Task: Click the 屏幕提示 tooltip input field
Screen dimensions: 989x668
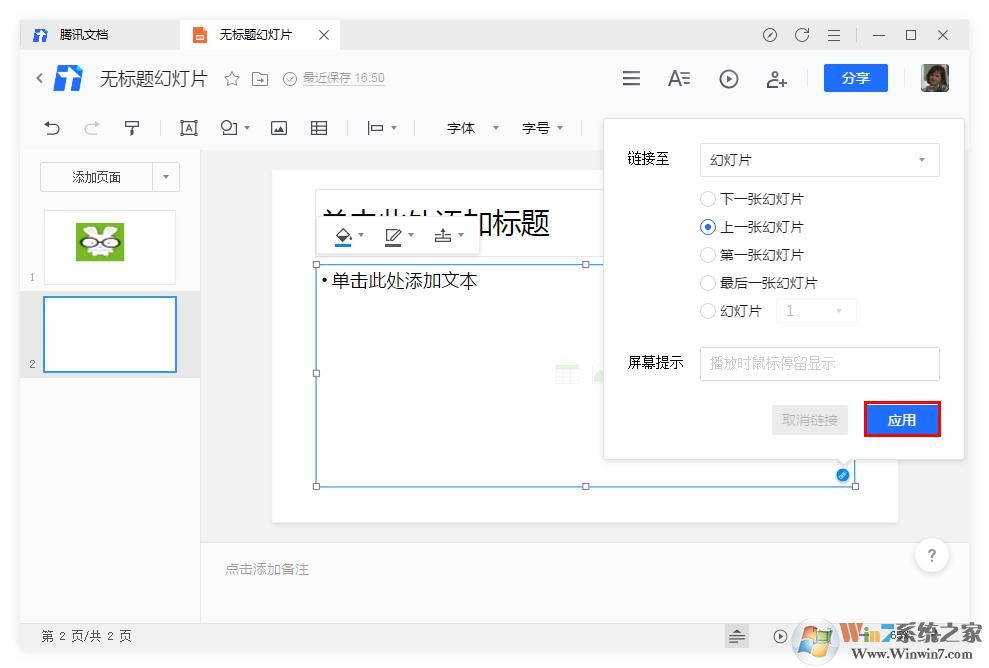Action: click(819, 364)
